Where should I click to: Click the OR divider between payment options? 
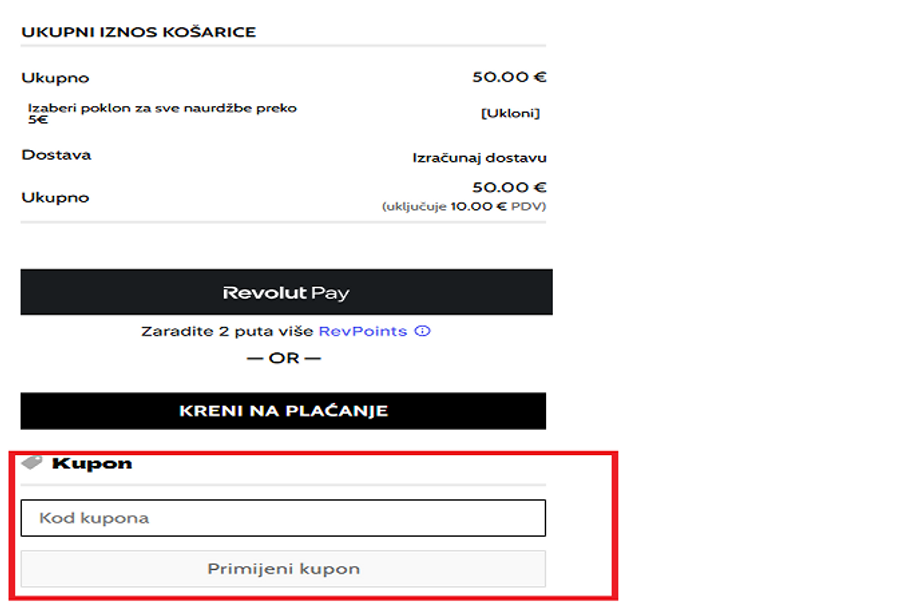284,357
